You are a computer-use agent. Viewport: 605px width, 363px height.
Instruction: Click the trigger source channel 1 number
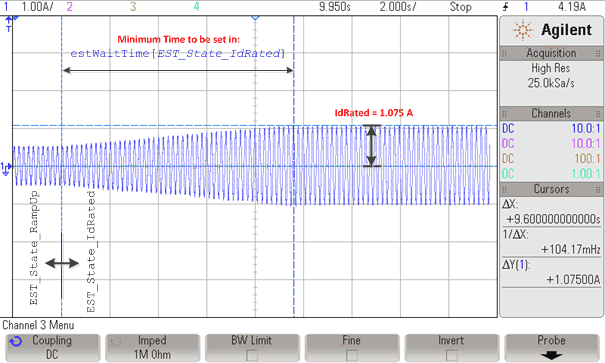pyautogui.click(x=526, y=7)
